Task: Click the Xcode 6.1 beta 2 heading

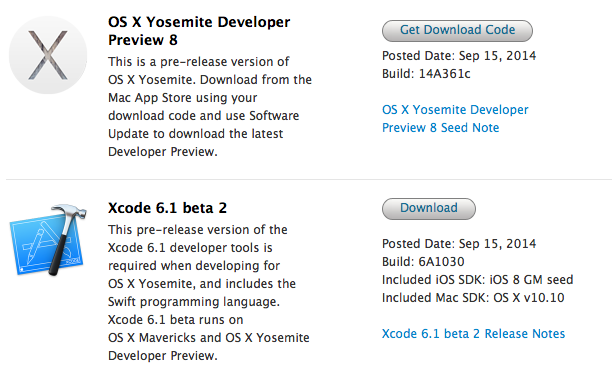Action: (x=167, y=208)
